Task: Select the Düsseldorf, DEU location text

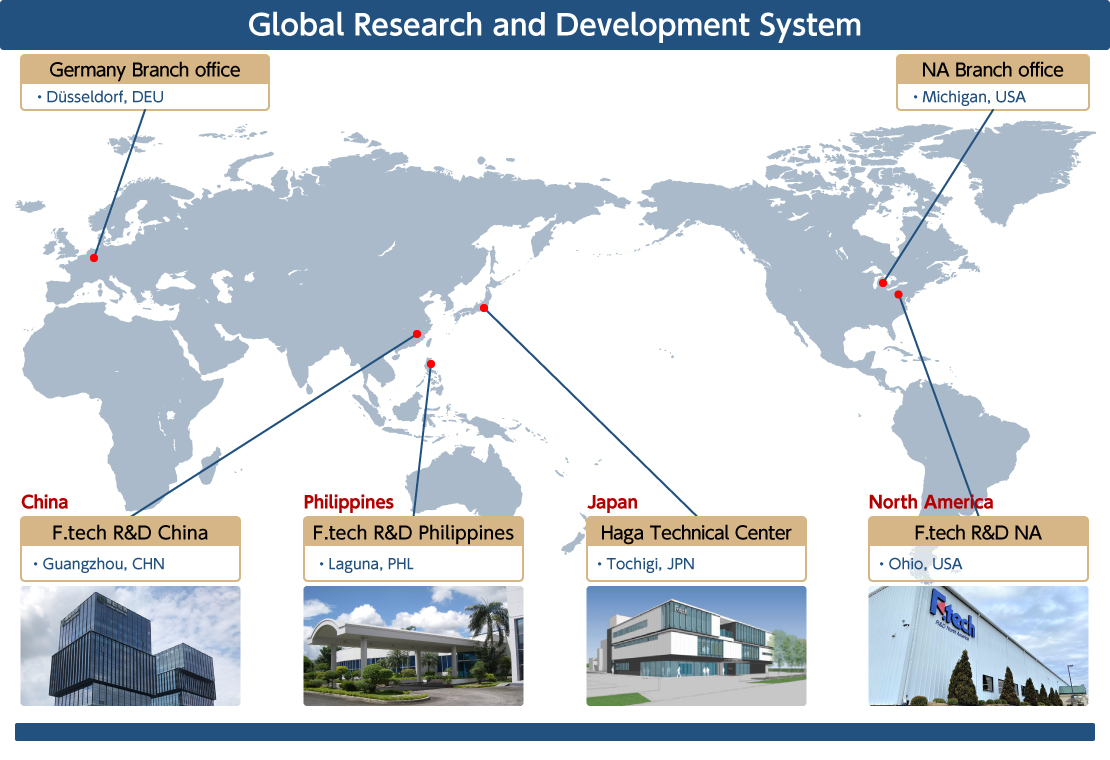Action: click(x=105, y=97)
